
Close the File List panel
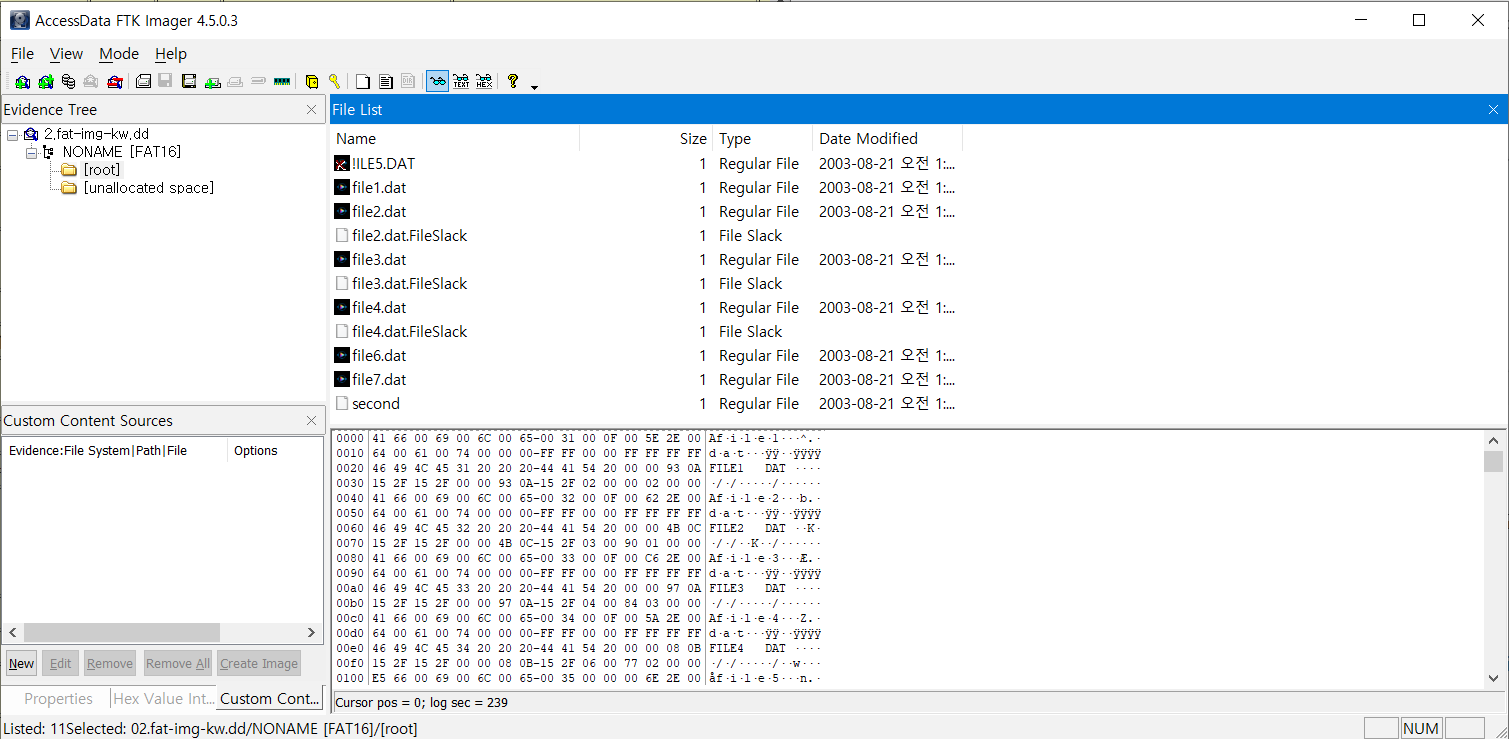coord(1493,110)
